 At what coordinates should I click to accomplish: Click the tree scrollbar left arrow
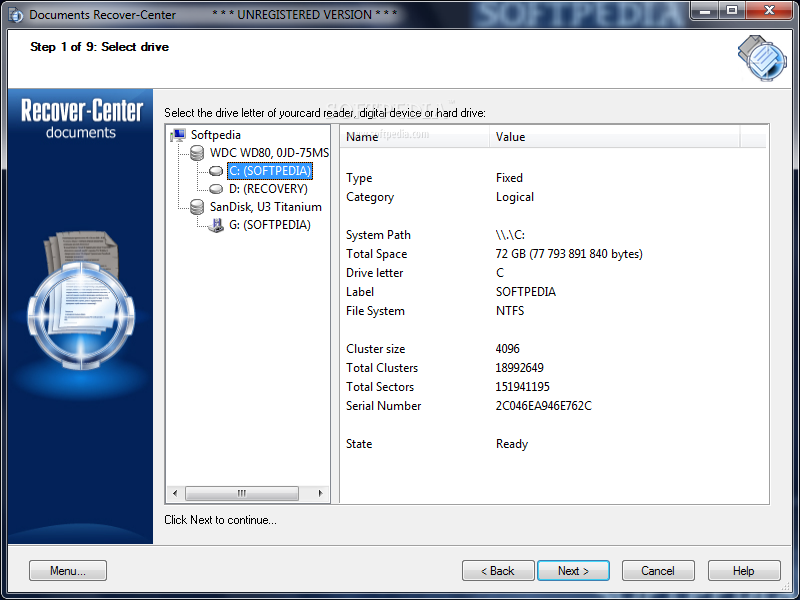(x=175, y=493)
